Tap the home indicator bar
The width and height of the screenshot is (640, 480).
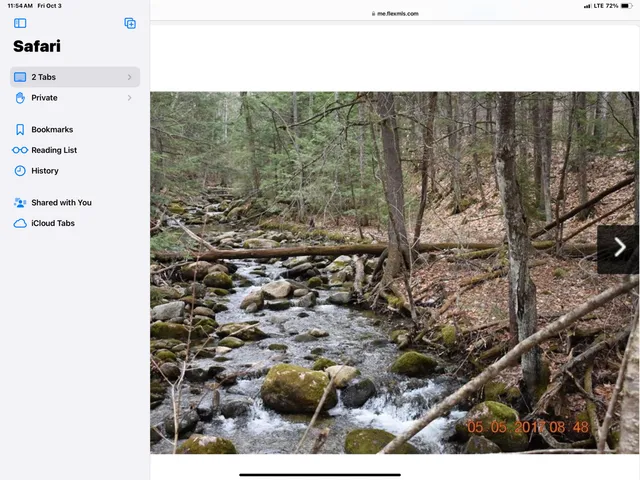tap(320, 474)
